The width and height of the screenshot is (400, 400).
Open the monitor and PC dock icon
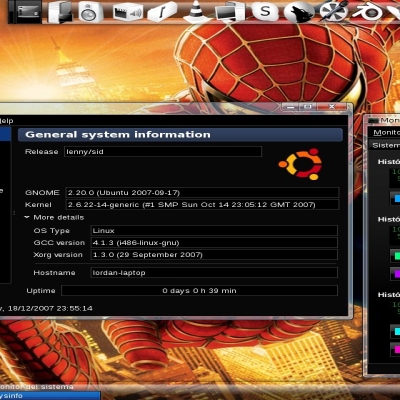[230, 12]
